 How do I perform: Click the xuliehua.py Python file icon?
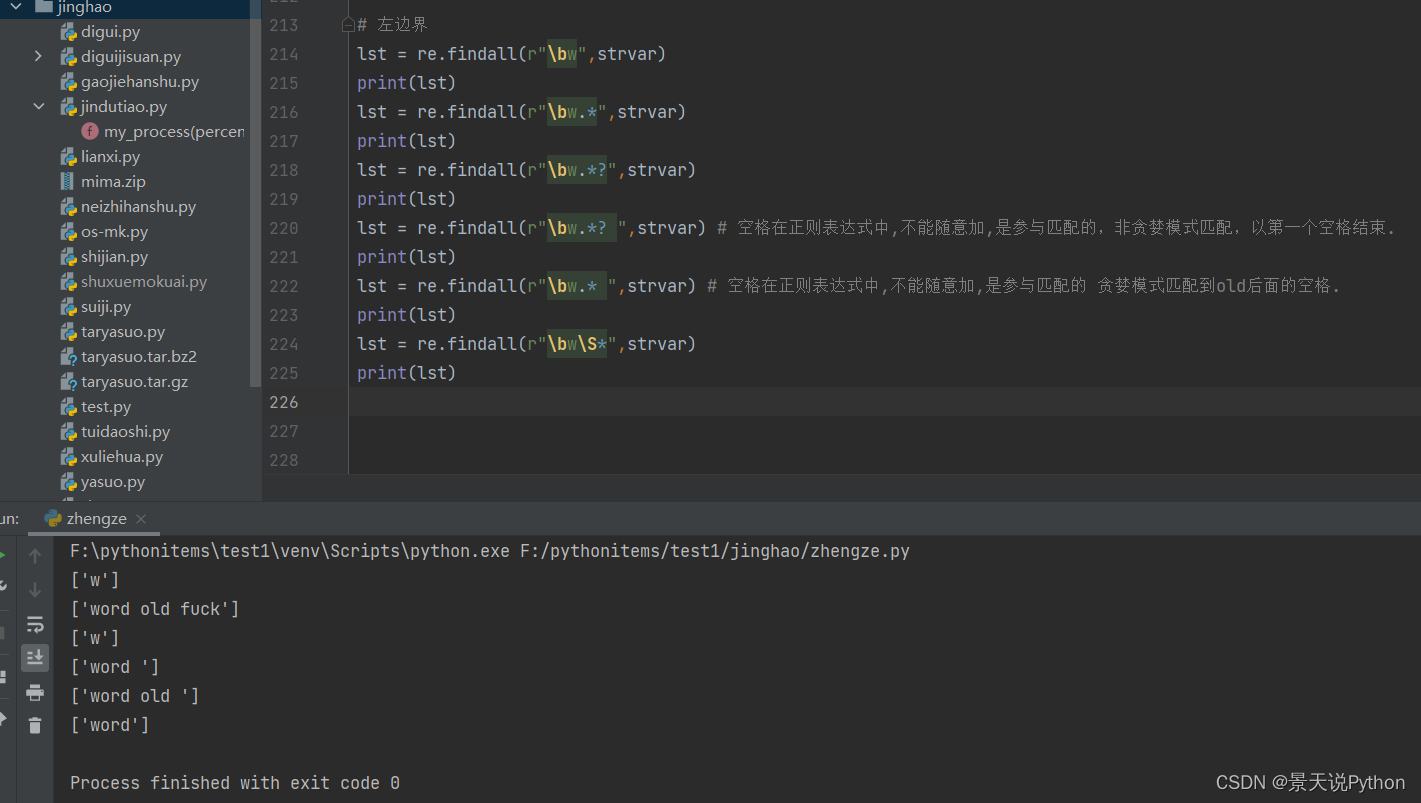pyautogui.click(x=68, y=457)
